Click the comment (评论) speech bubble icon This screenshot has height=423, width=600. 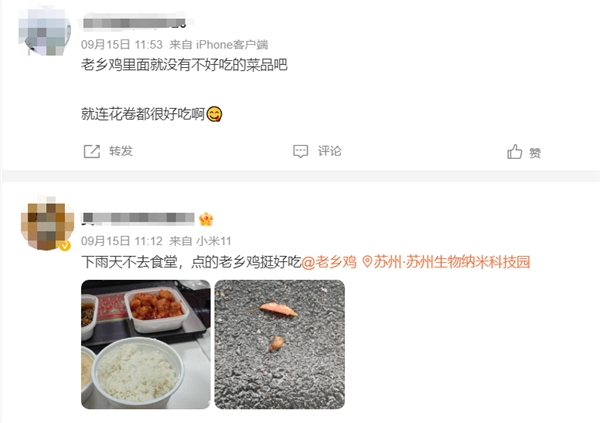[300, 151]
